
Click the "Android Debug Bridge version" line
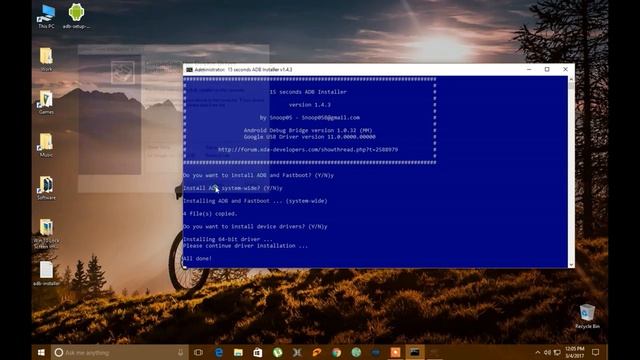click(x=308, y=130)
